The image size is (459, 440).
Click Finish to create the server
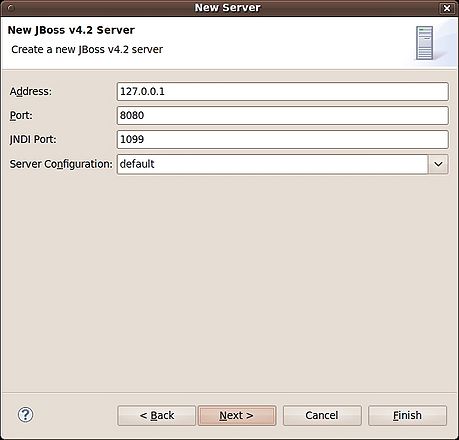pos(407,415)
